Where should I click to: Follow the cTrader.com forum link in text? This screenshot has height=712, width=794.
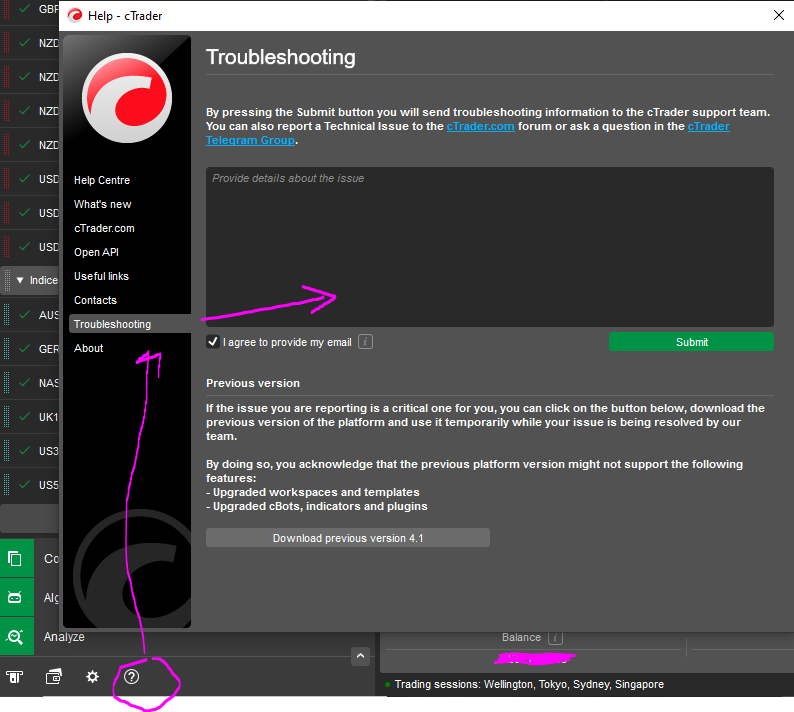pos(480,126)
